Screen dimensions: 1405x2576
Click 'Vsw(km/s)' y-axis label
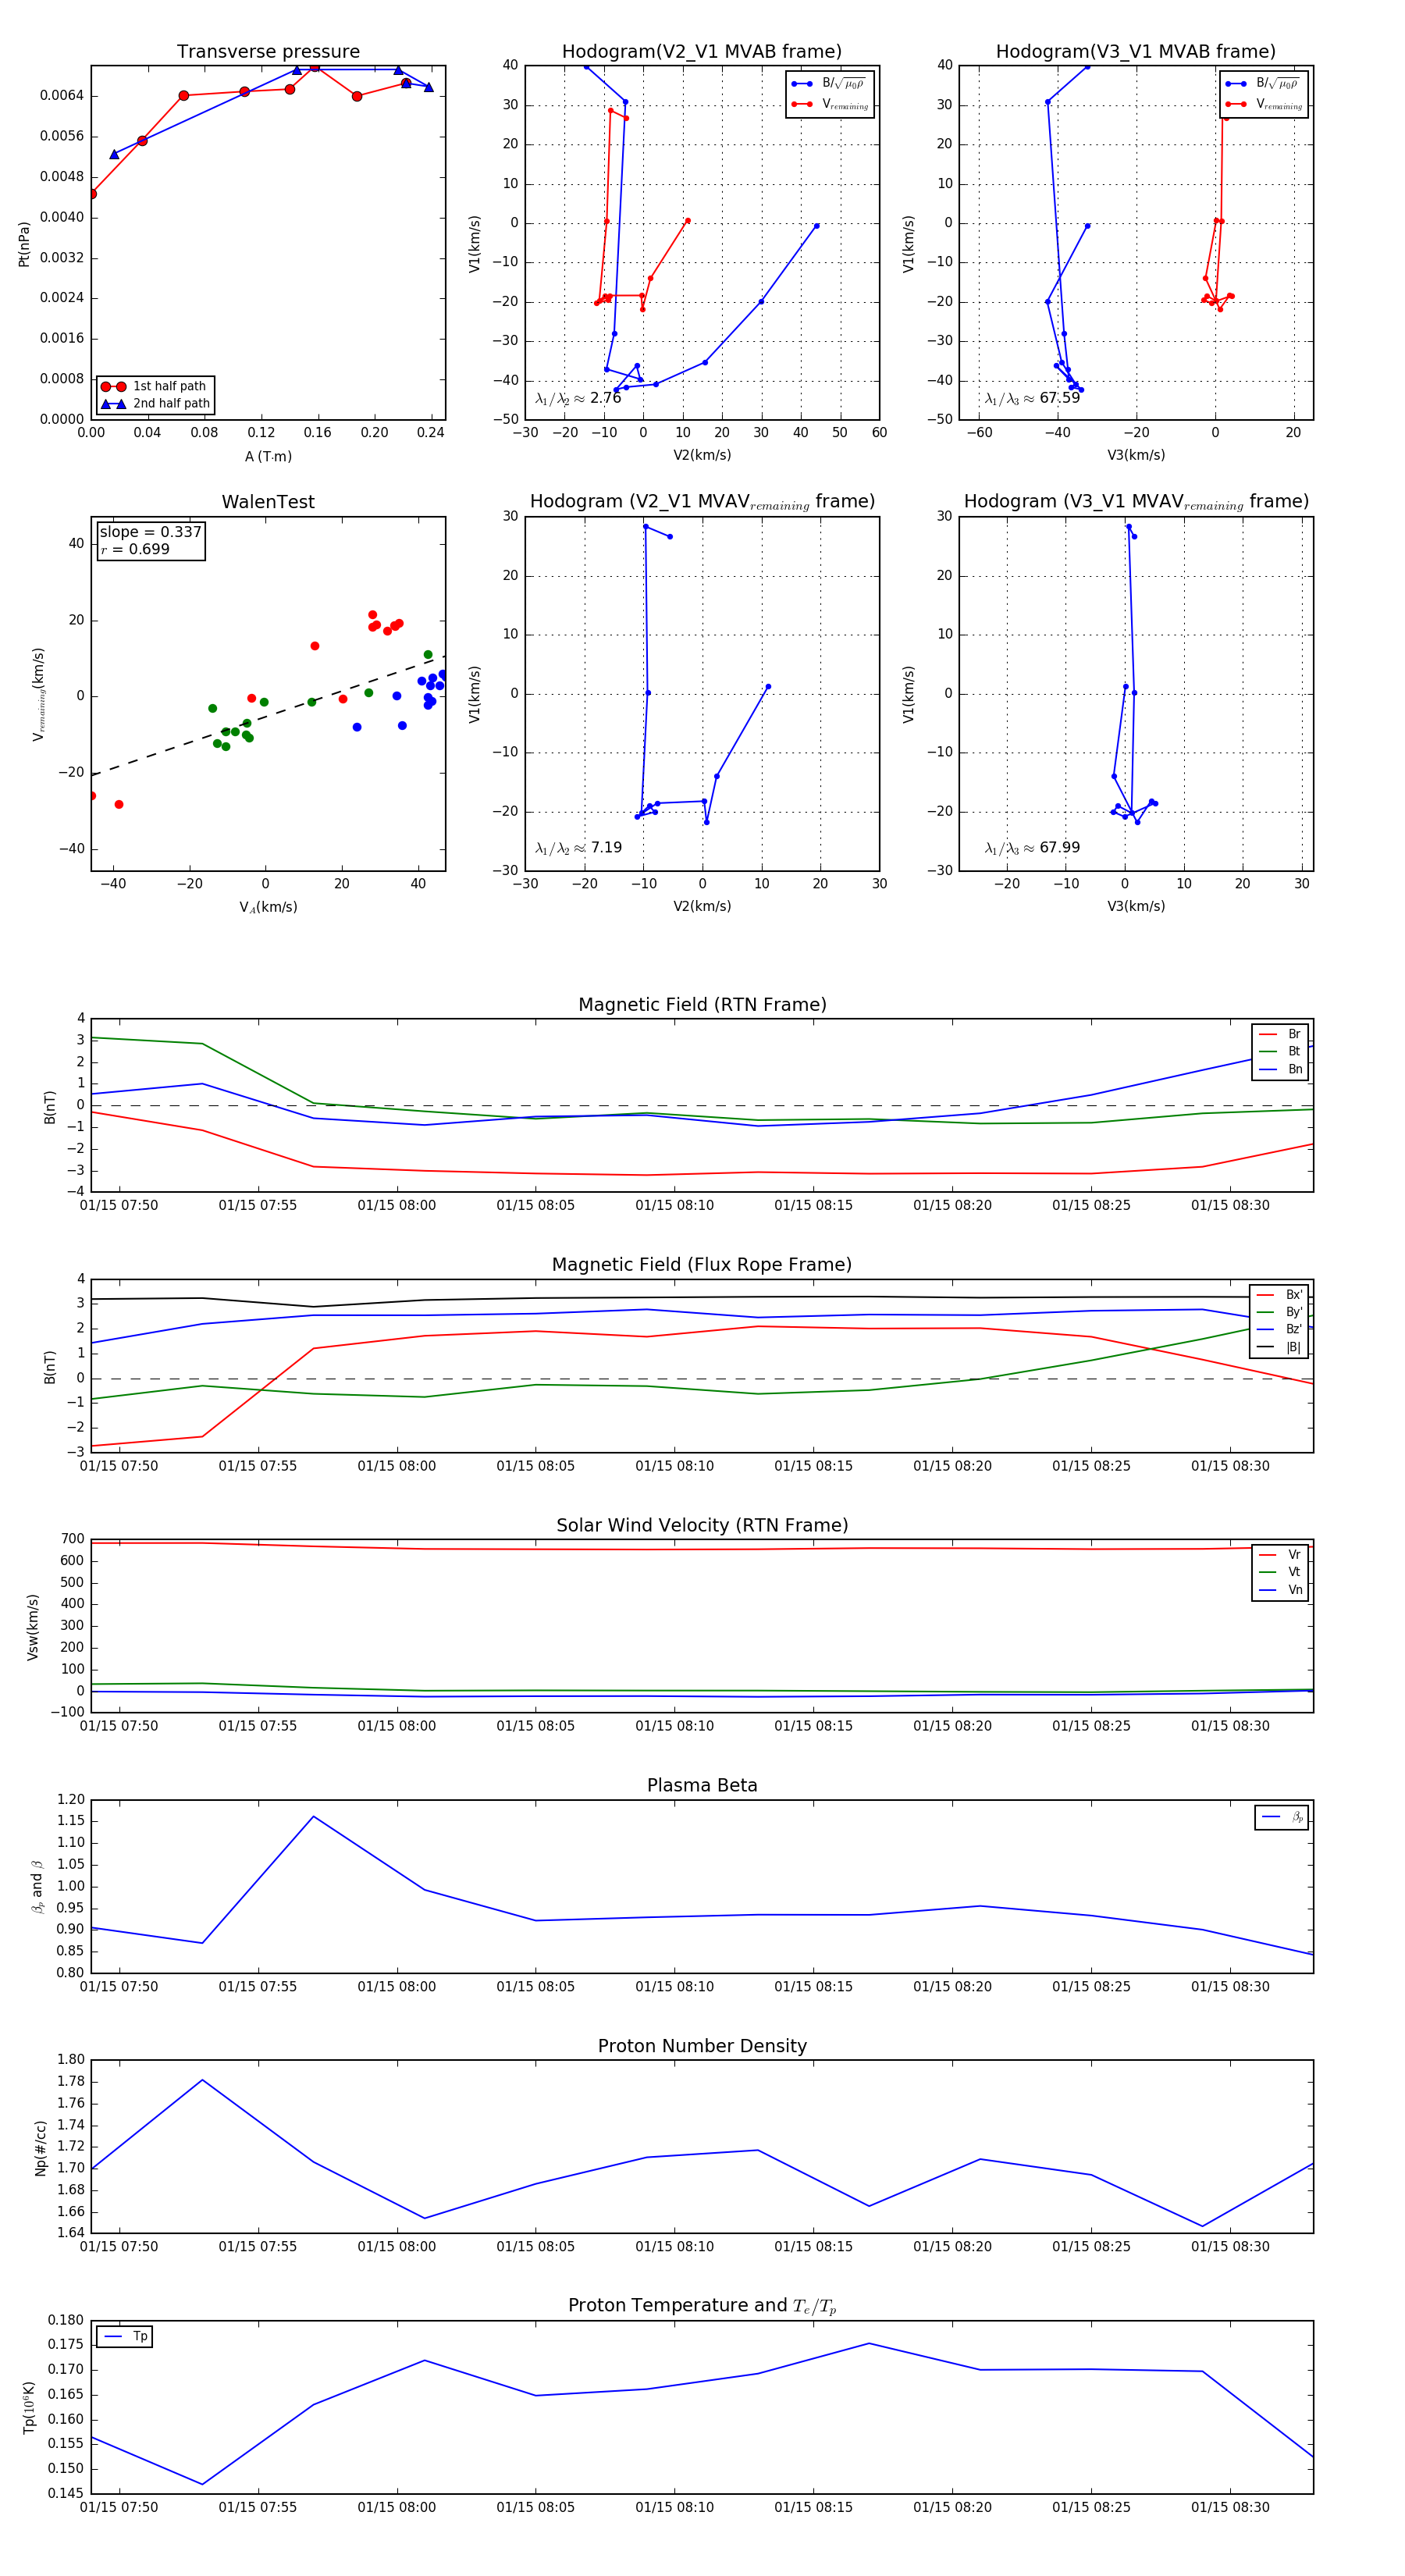(32, 1627)
